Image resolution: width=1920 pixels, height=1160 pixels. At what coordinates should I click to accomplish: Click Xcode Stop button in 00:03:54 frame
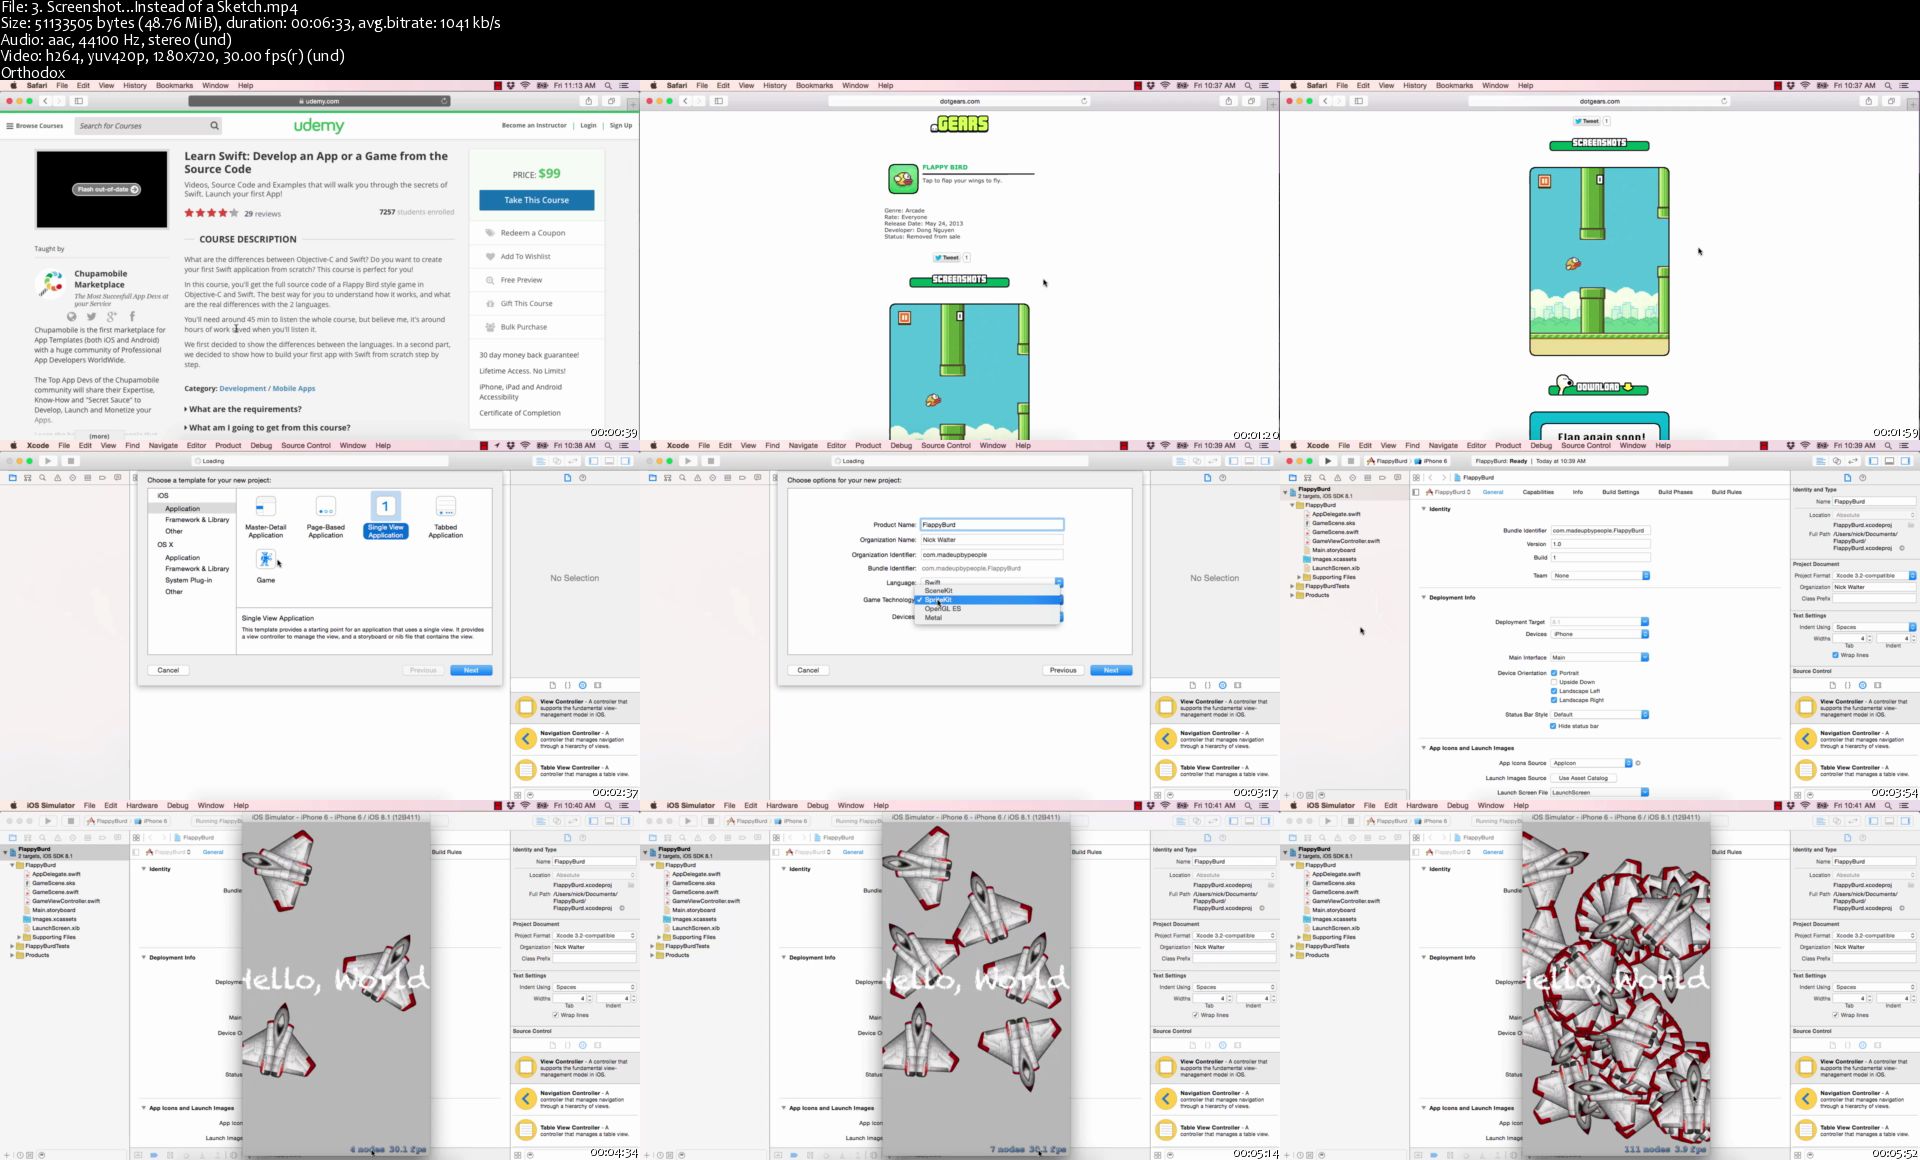click(1351, 461)
